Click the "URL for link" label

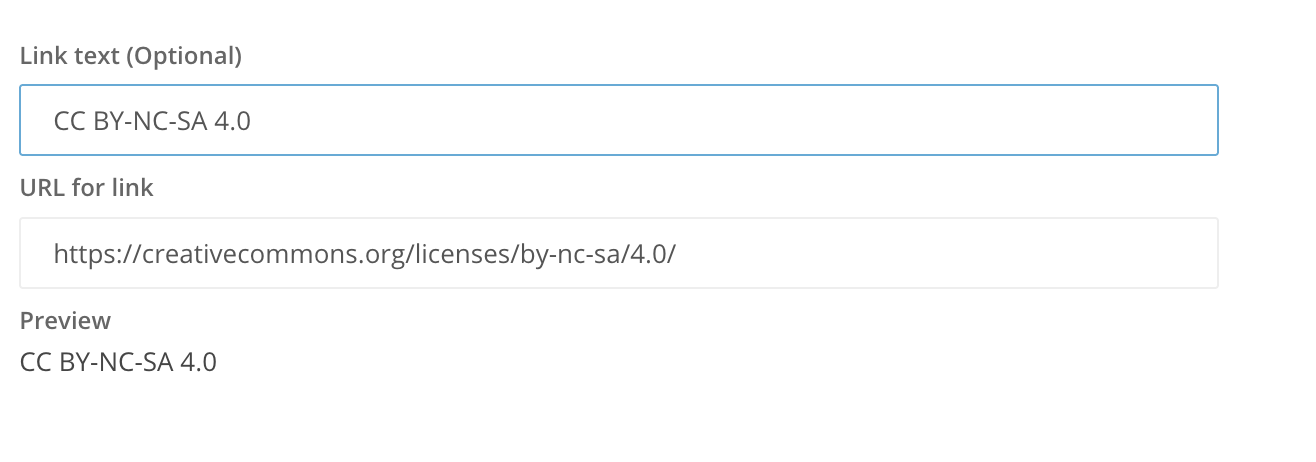87,187
